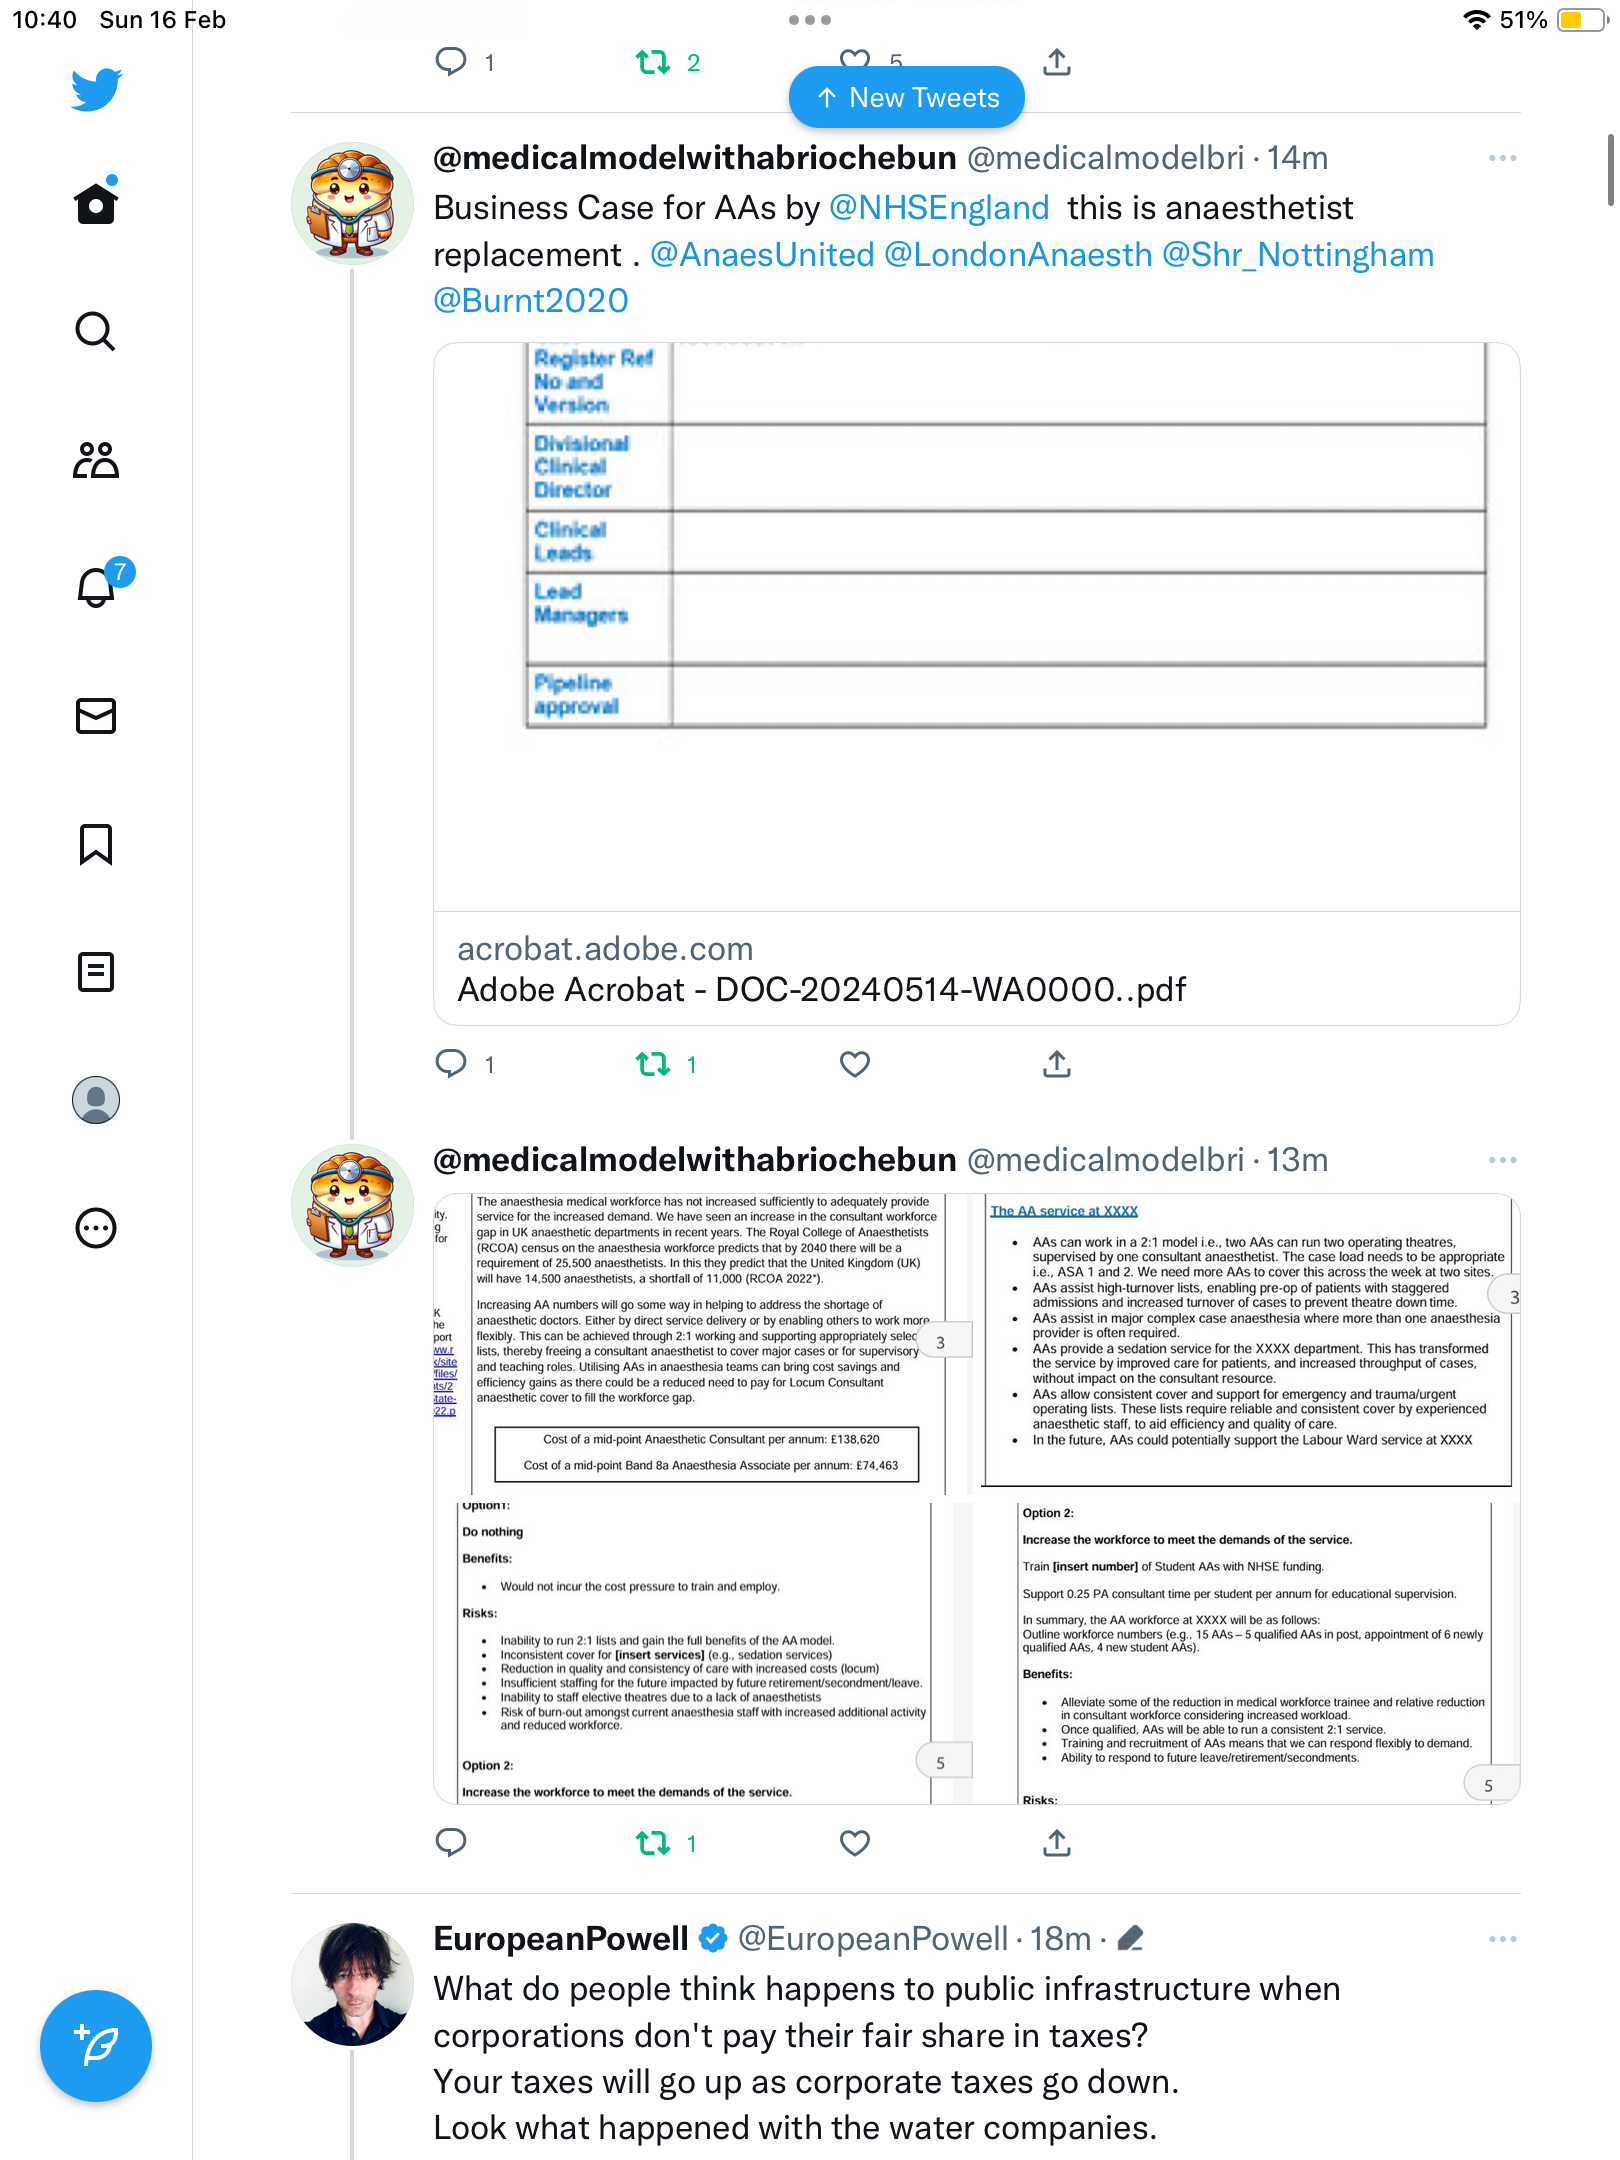Open the Bookmarks icon in sidebar
The height and width of the screenshot is (2160, 1620).
(x=96, y=844)
